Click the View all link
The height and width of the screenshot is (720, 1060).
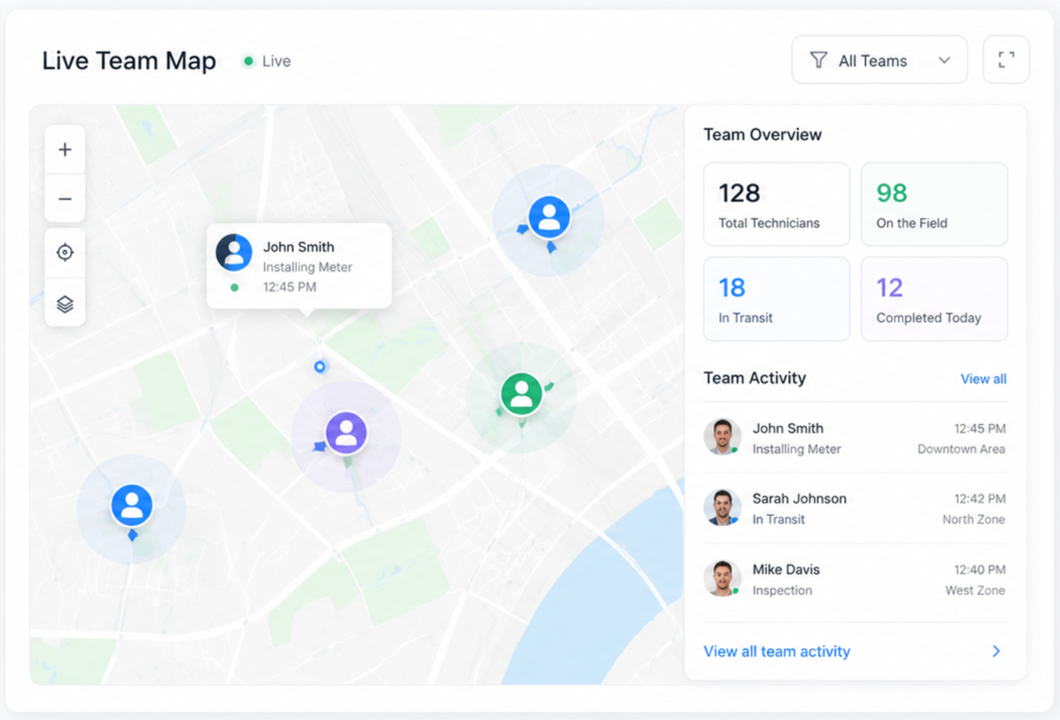(983, 379)
